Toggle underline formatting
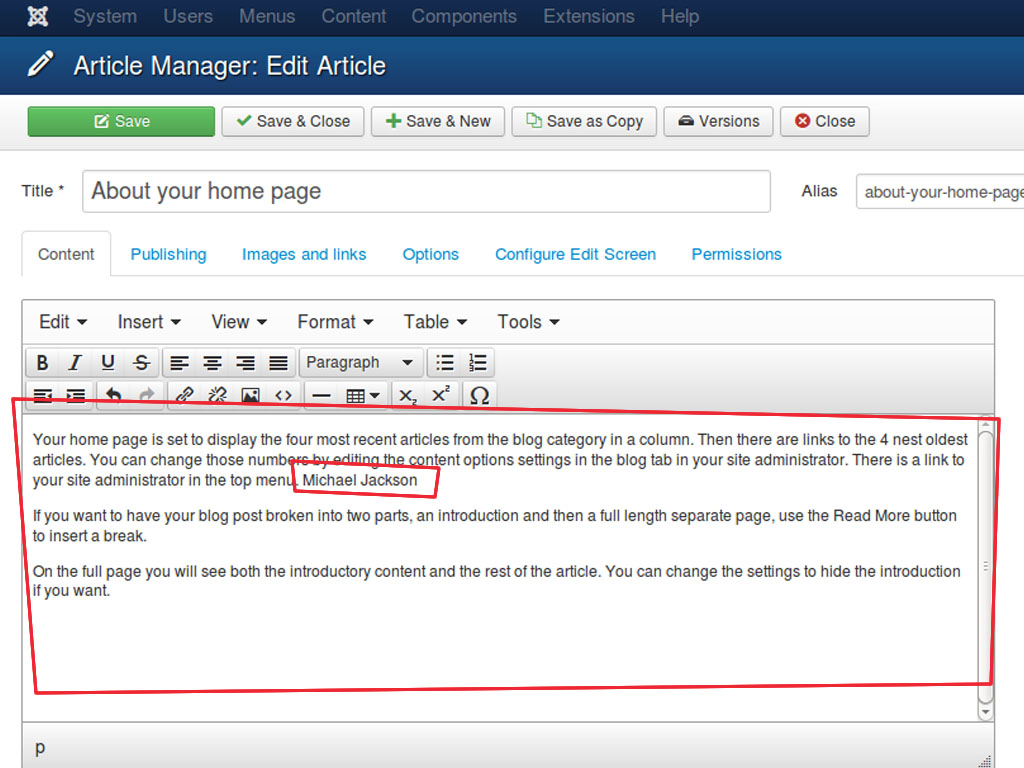Image resolution: width=1024 pixels, height=768 pixels. click(x=108, y=363)
